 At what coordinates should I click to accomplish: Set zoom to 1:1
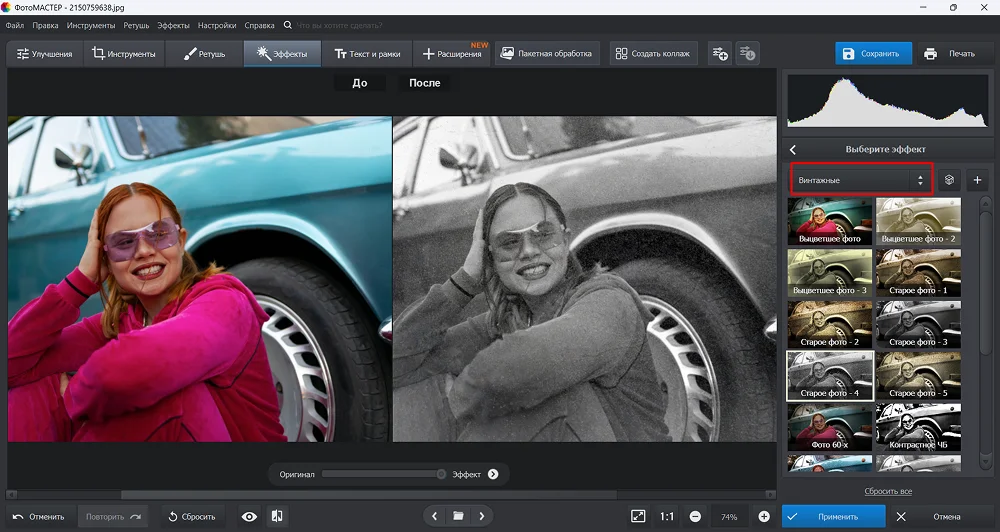667,517
